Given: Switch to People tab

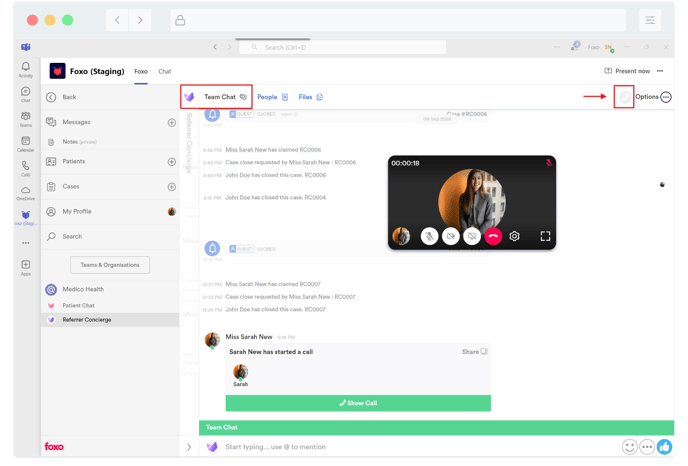Looking at the screenshot, I should click(272, 97).
